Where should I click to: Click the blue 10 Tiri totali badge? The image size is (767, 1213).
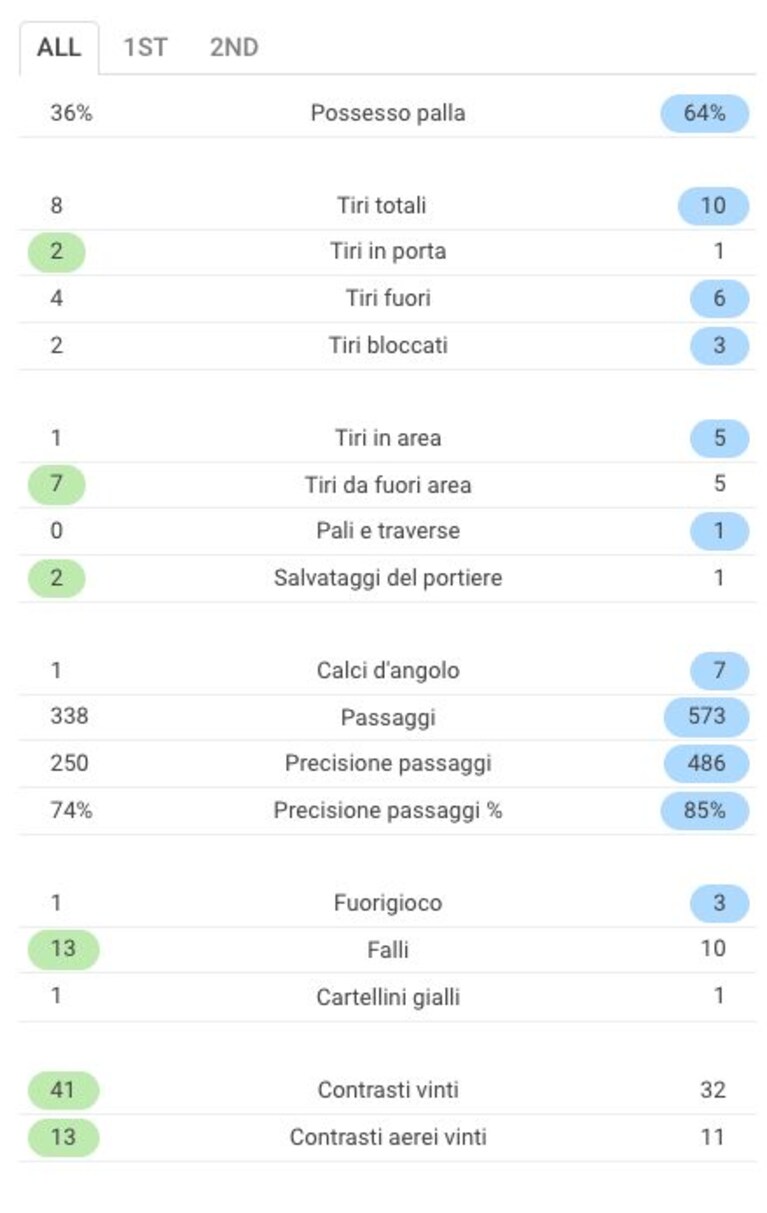click(x=713, y=206)
